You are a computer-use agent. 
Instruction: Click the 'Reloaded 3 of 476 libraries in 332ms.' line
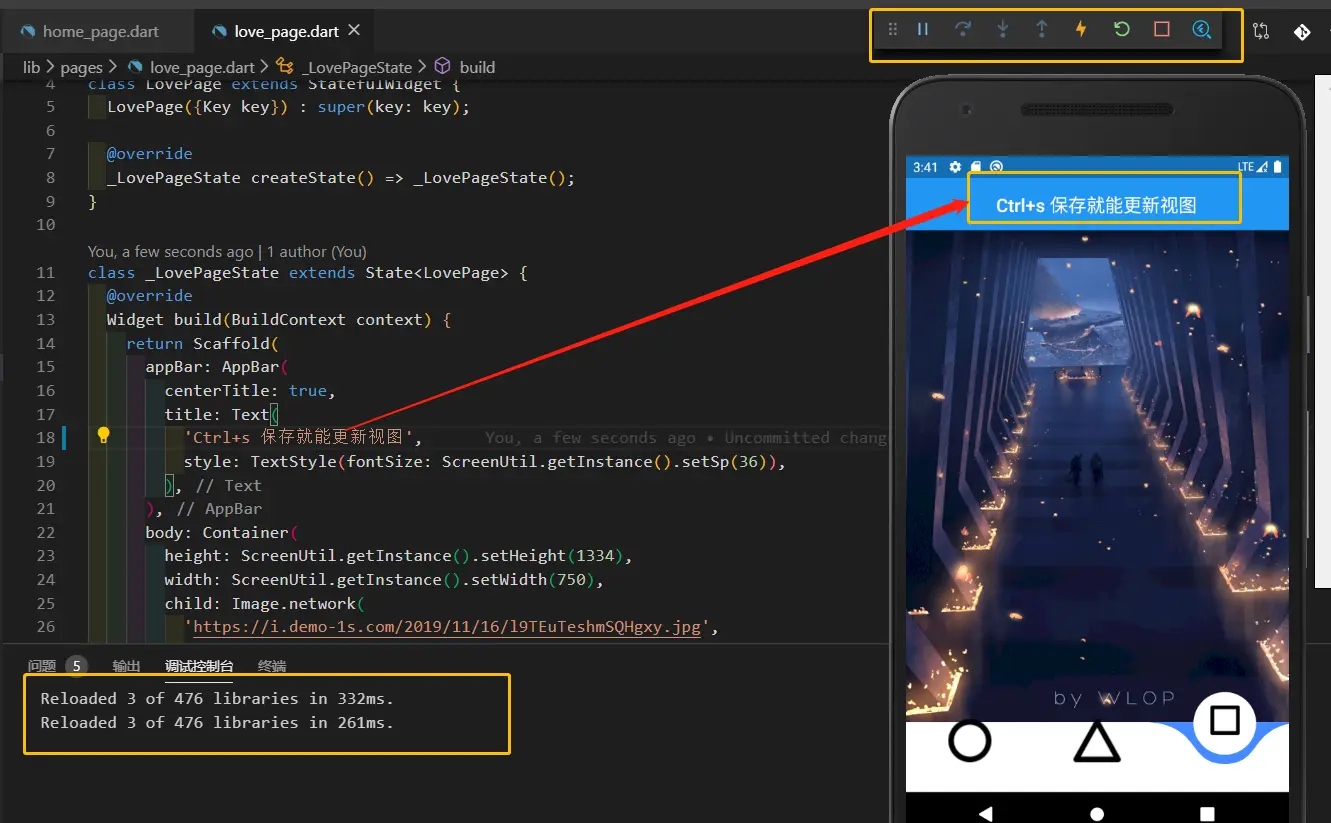[x=217, y=698]
